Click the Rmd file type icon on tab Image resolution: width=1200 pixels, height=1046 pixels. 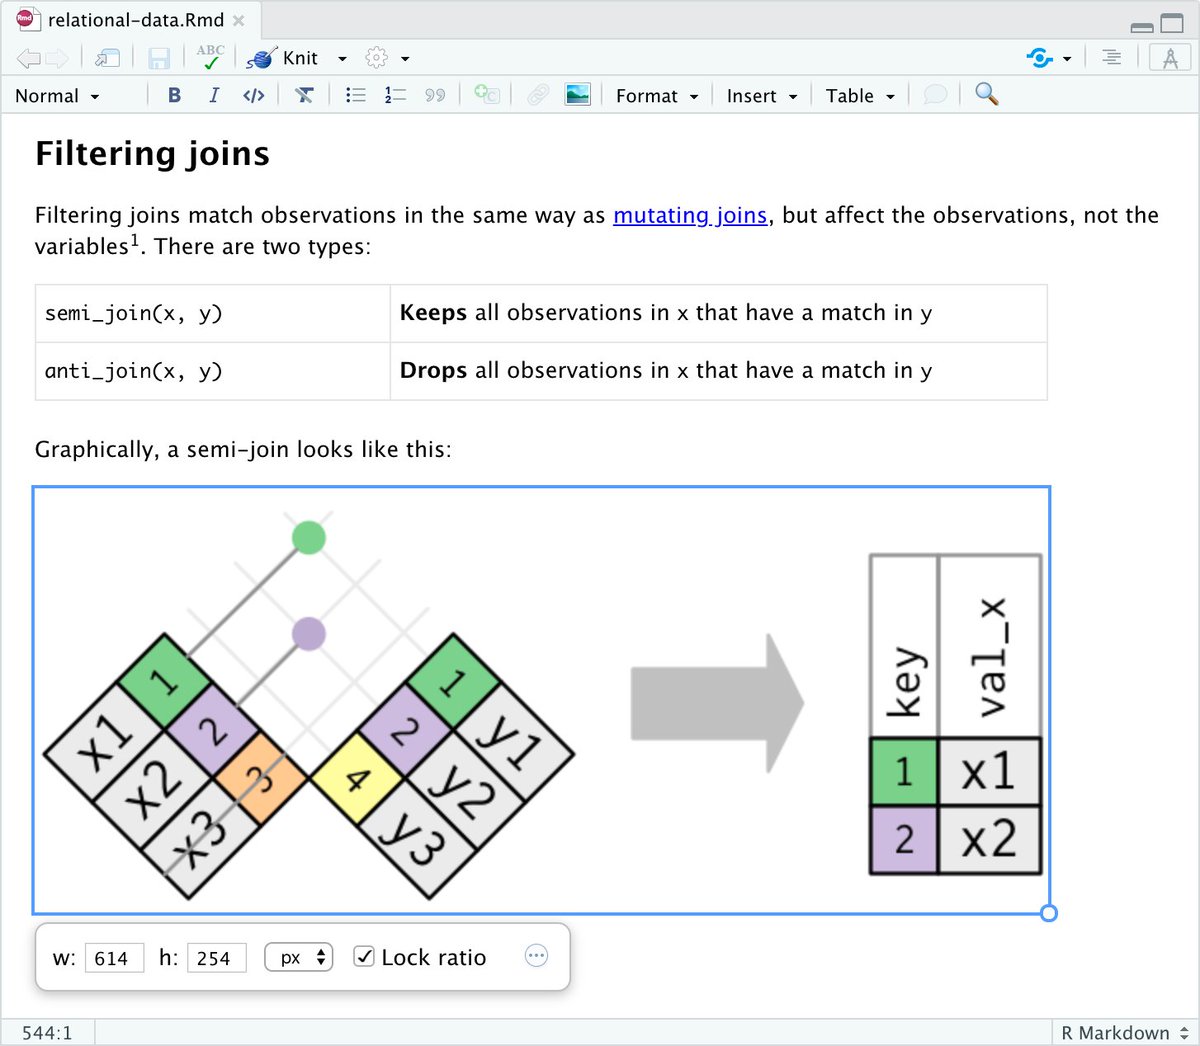coord(27,19)
